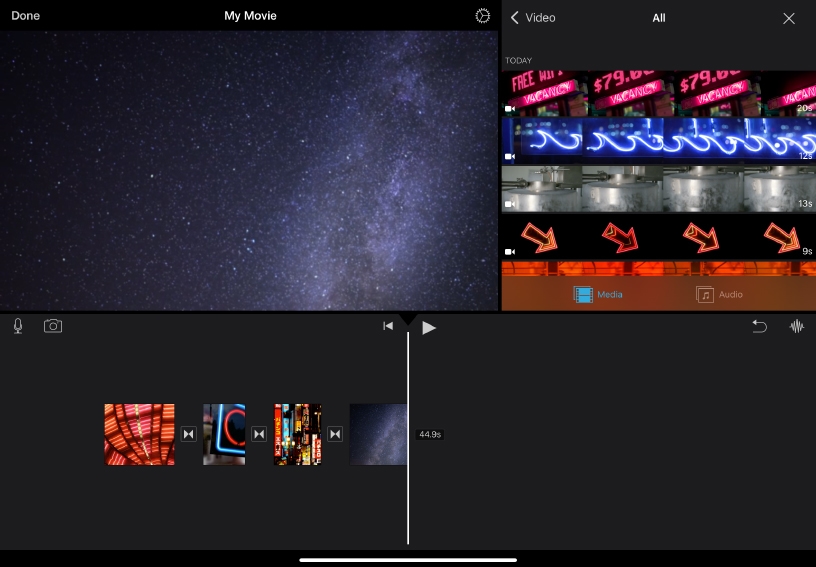Open project settings gear icon
The width and height of the screenshot is (816, 567).
pos(483,16)
